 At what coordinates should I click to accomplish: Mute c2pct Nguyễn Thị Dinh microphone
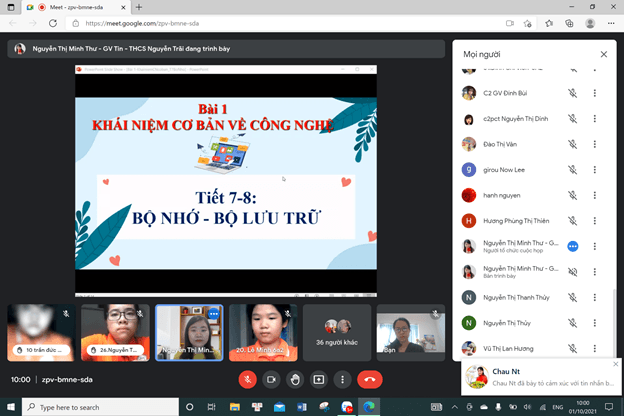point(573,119)
